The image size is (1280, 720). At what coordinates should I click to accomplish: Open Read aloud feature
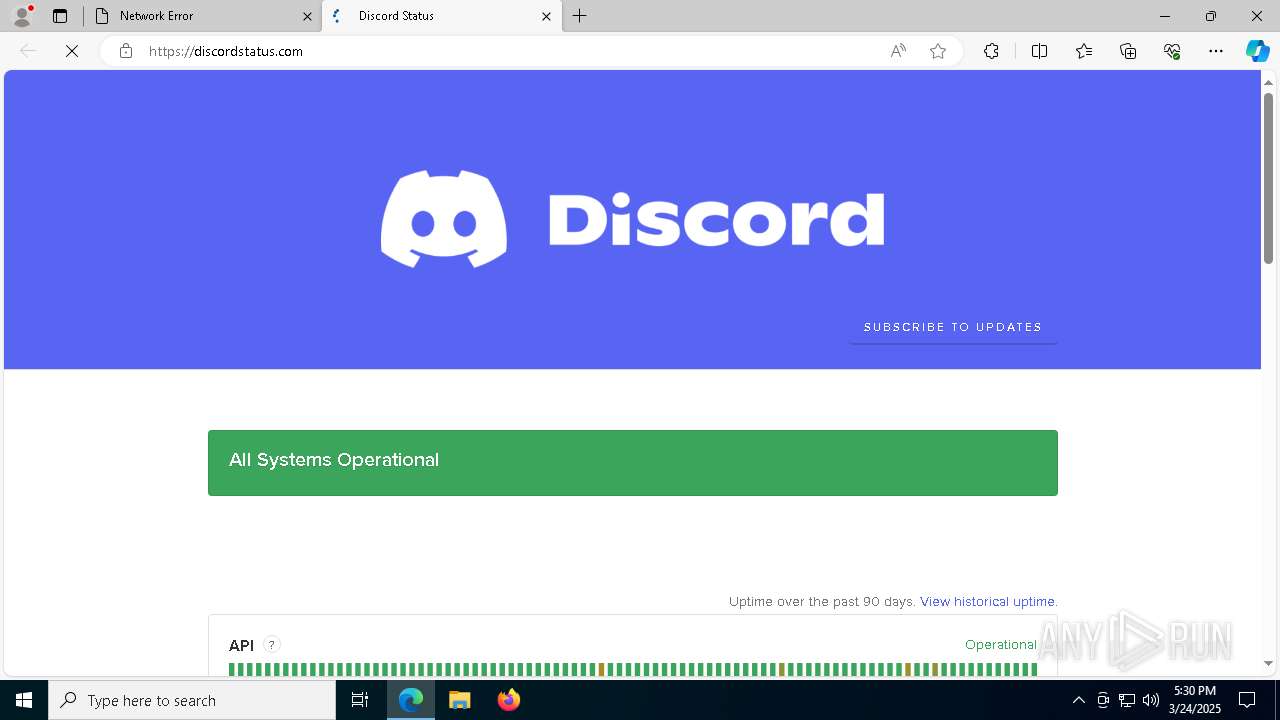898,51
